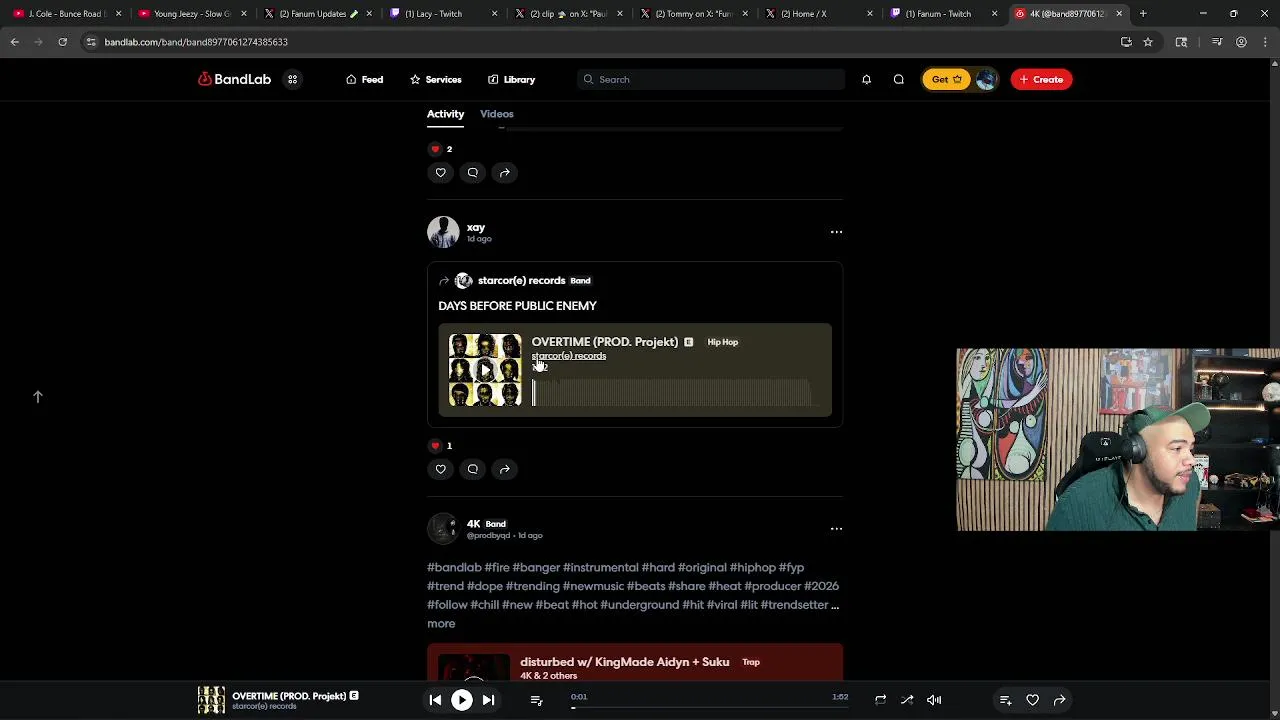This screenshot has height=720, width=1280.
Task: Open the play queue icon
Action: coord(536,700)
